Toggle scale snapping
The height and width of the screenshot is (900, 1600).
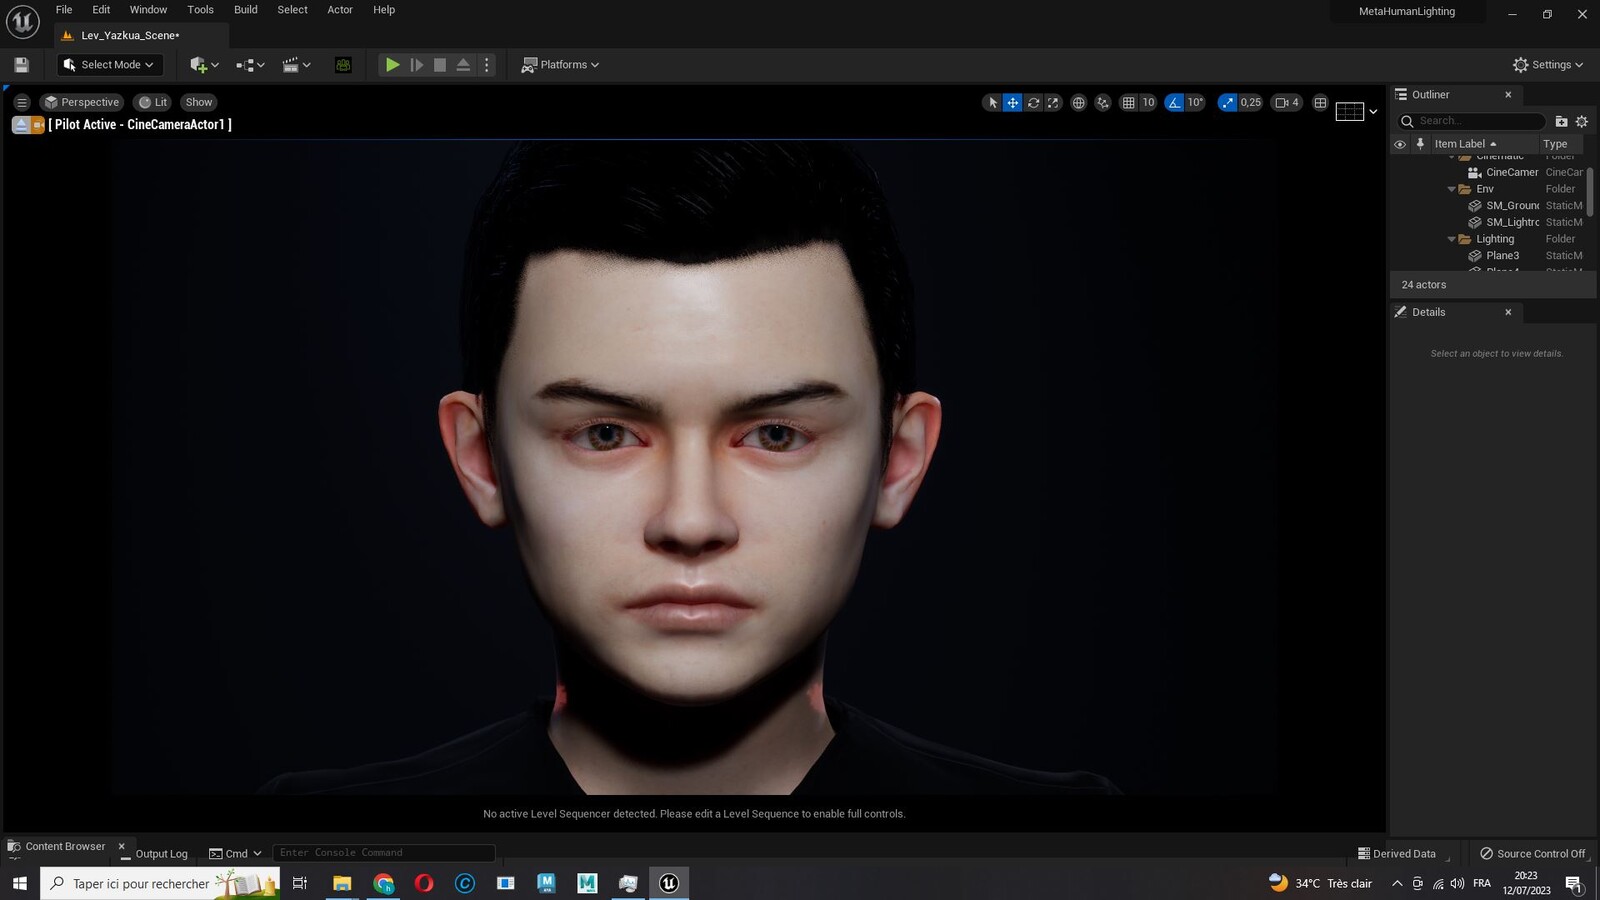1227,102
